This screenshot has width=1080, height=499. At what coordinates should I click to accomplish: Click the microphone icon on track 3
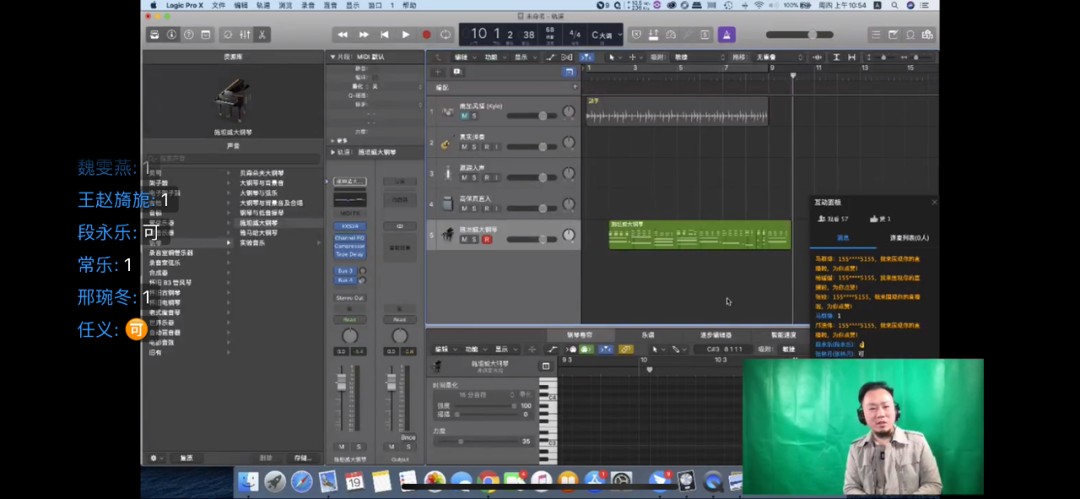coord(448,174)
